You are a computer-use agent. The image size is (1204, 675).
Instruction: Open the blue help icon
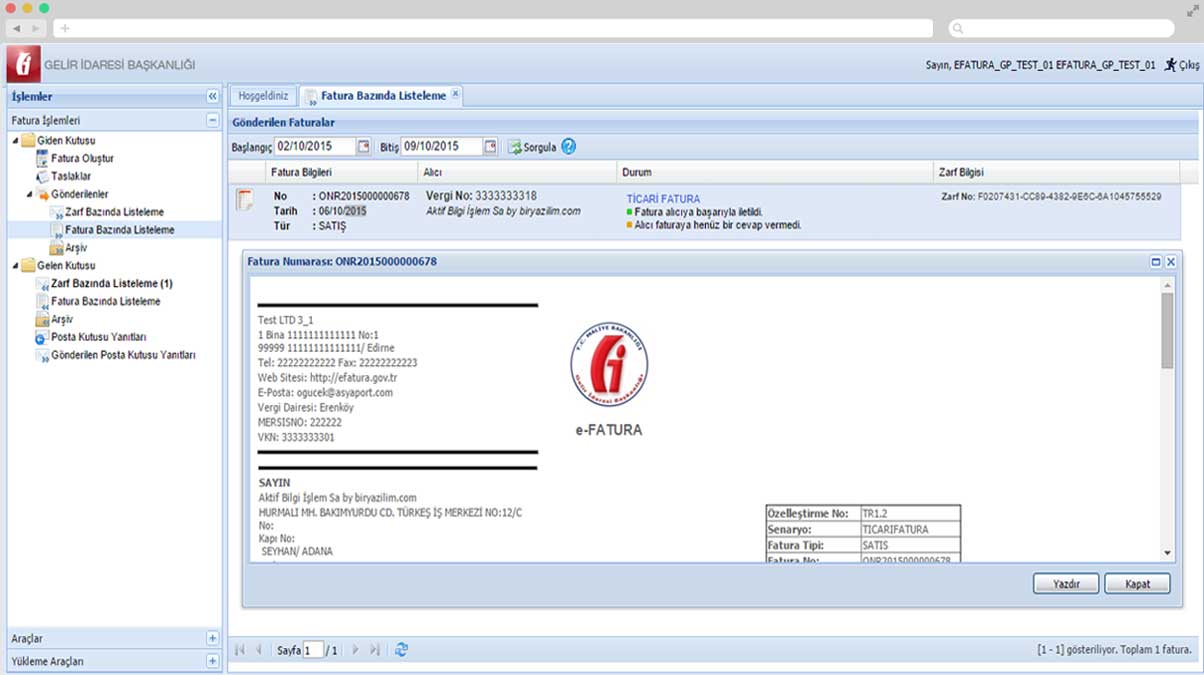tap(568, 146)
